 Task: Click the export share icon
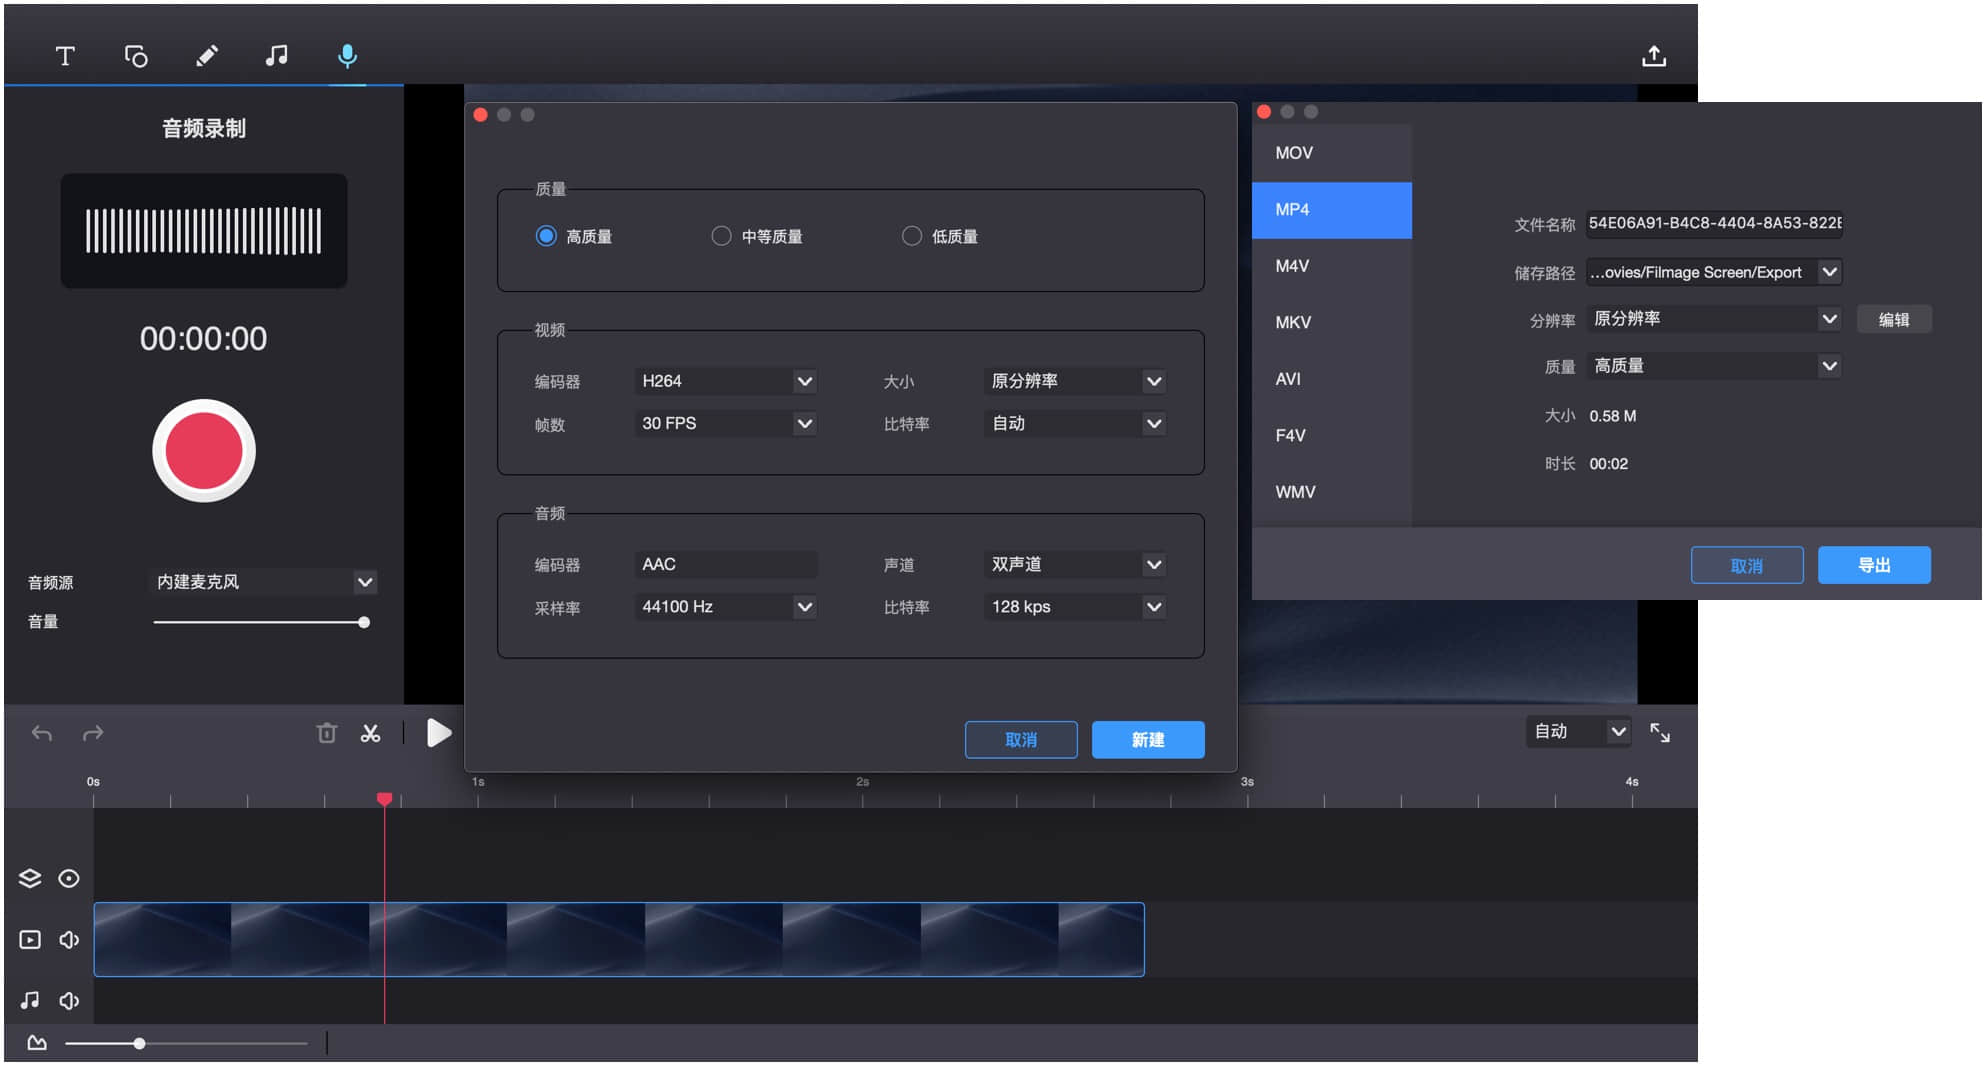[1653, 57]
